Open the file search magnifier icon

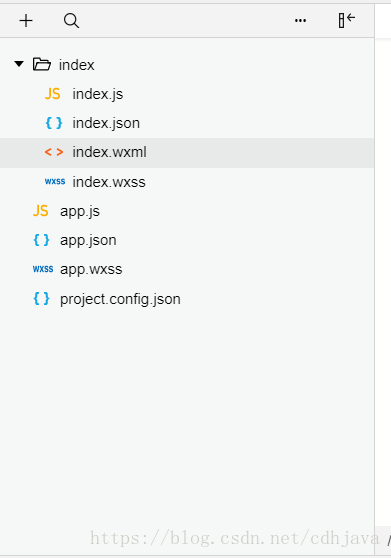tap(72, 21)
